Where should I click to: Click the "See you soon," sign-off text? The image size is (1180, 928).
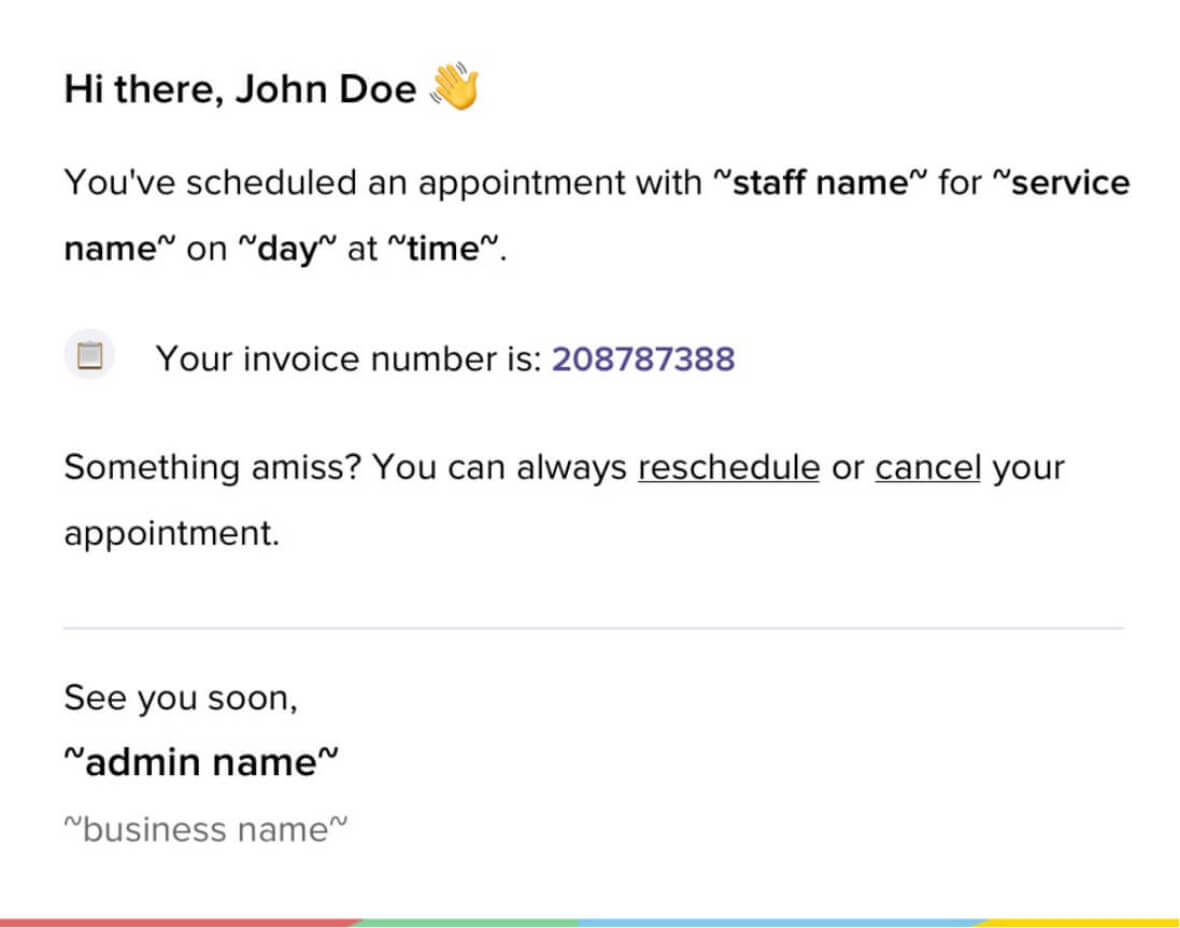181,697
